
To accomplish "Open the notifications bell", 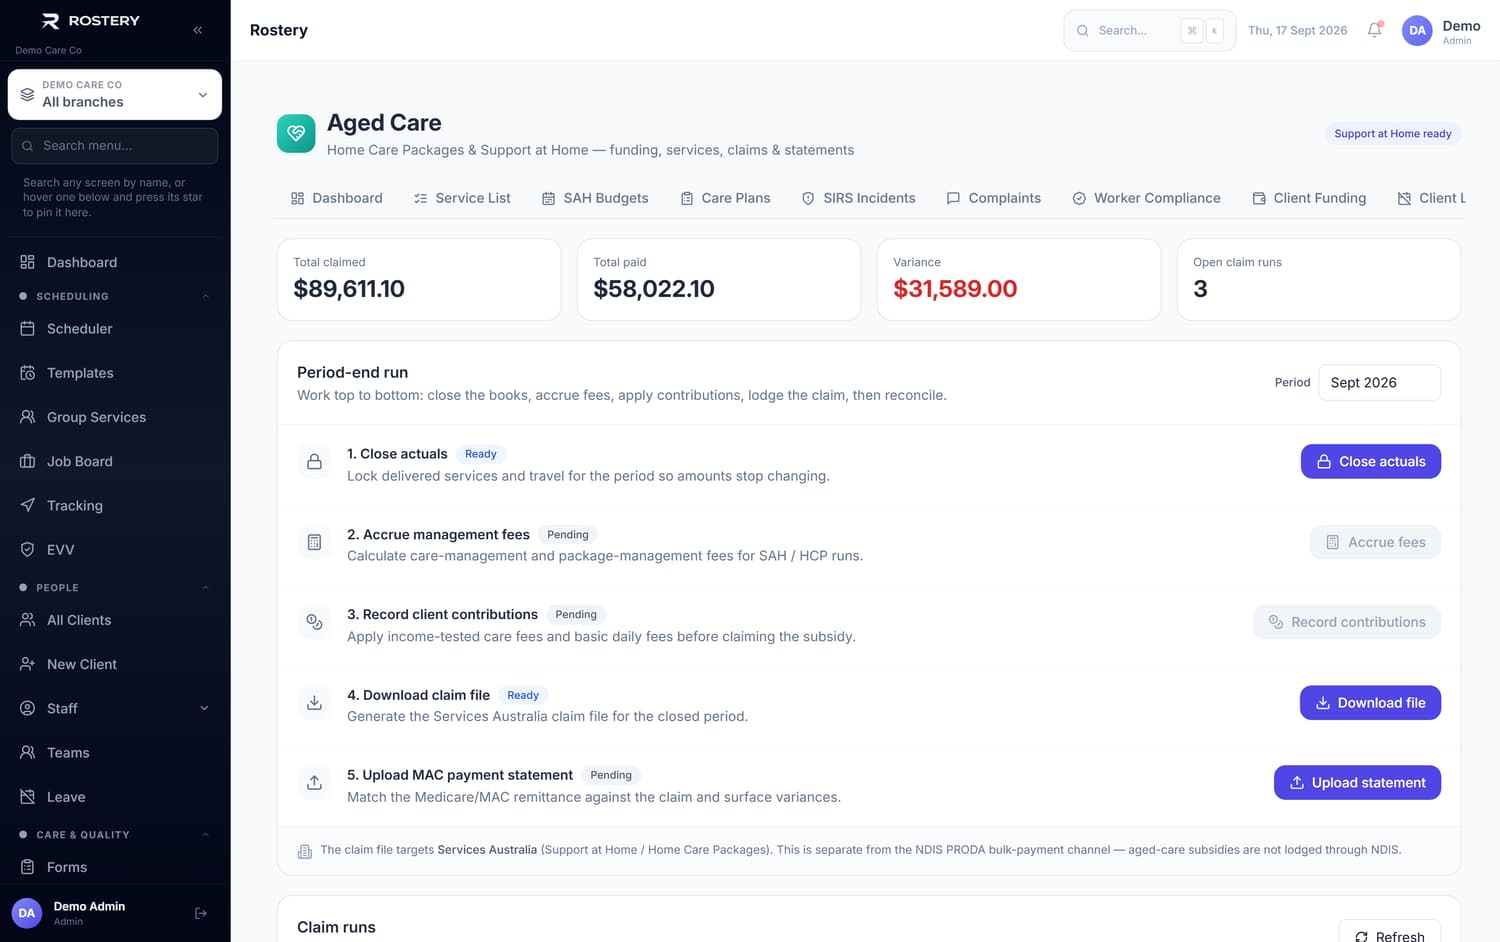I will pos(1375,30).
